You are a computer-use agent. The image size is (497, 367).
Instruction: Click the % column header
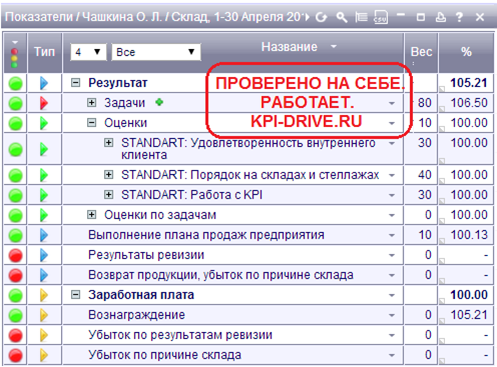[x=466, y=52]
